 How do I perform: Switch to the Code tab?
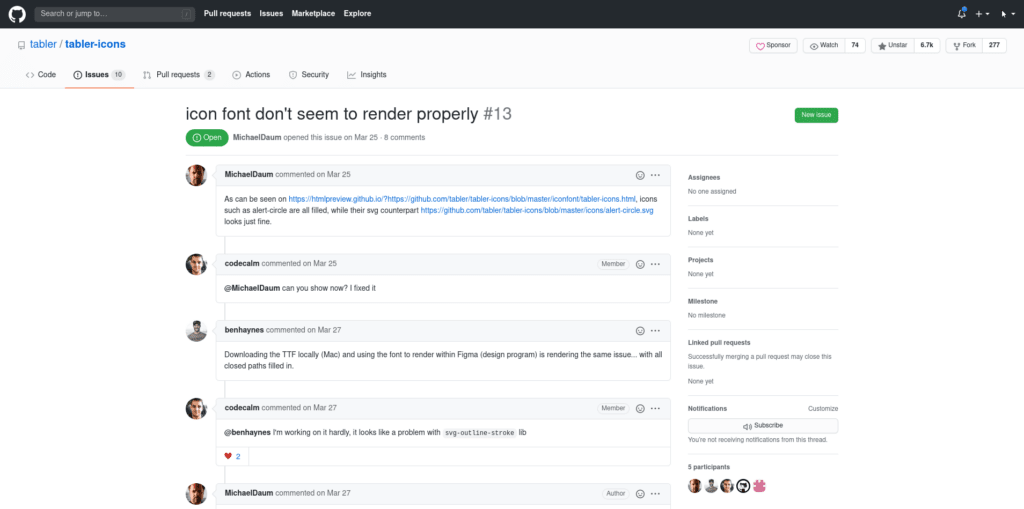click(x=40, y=74)
